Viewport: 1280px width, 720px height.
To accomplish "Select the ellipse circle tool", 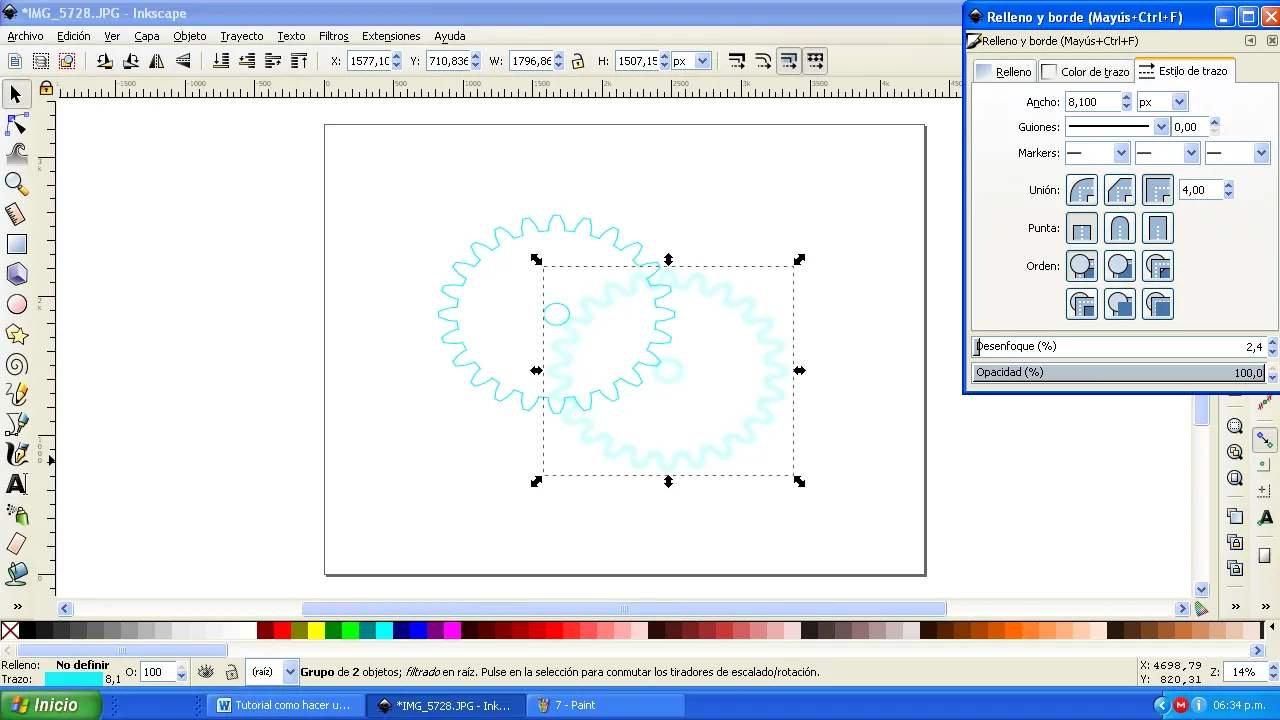I will point(16,304).
